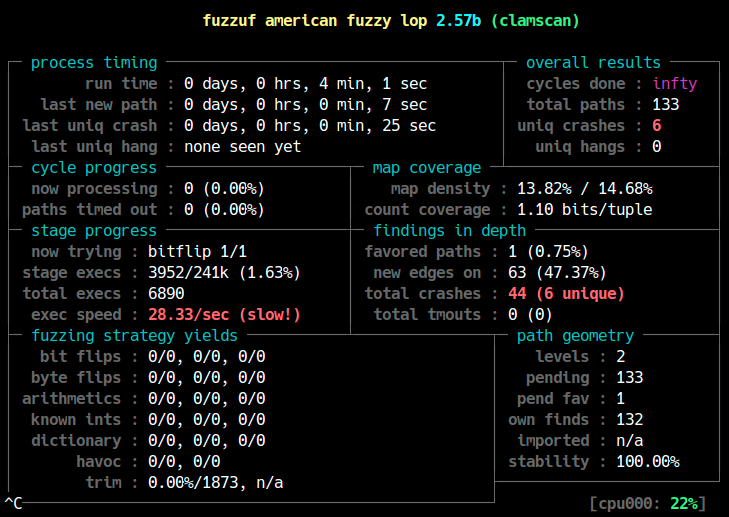The height and width of the screenshot is (517, 729).
Task: Click the dictionary yields values
Action: coord(206,441)
